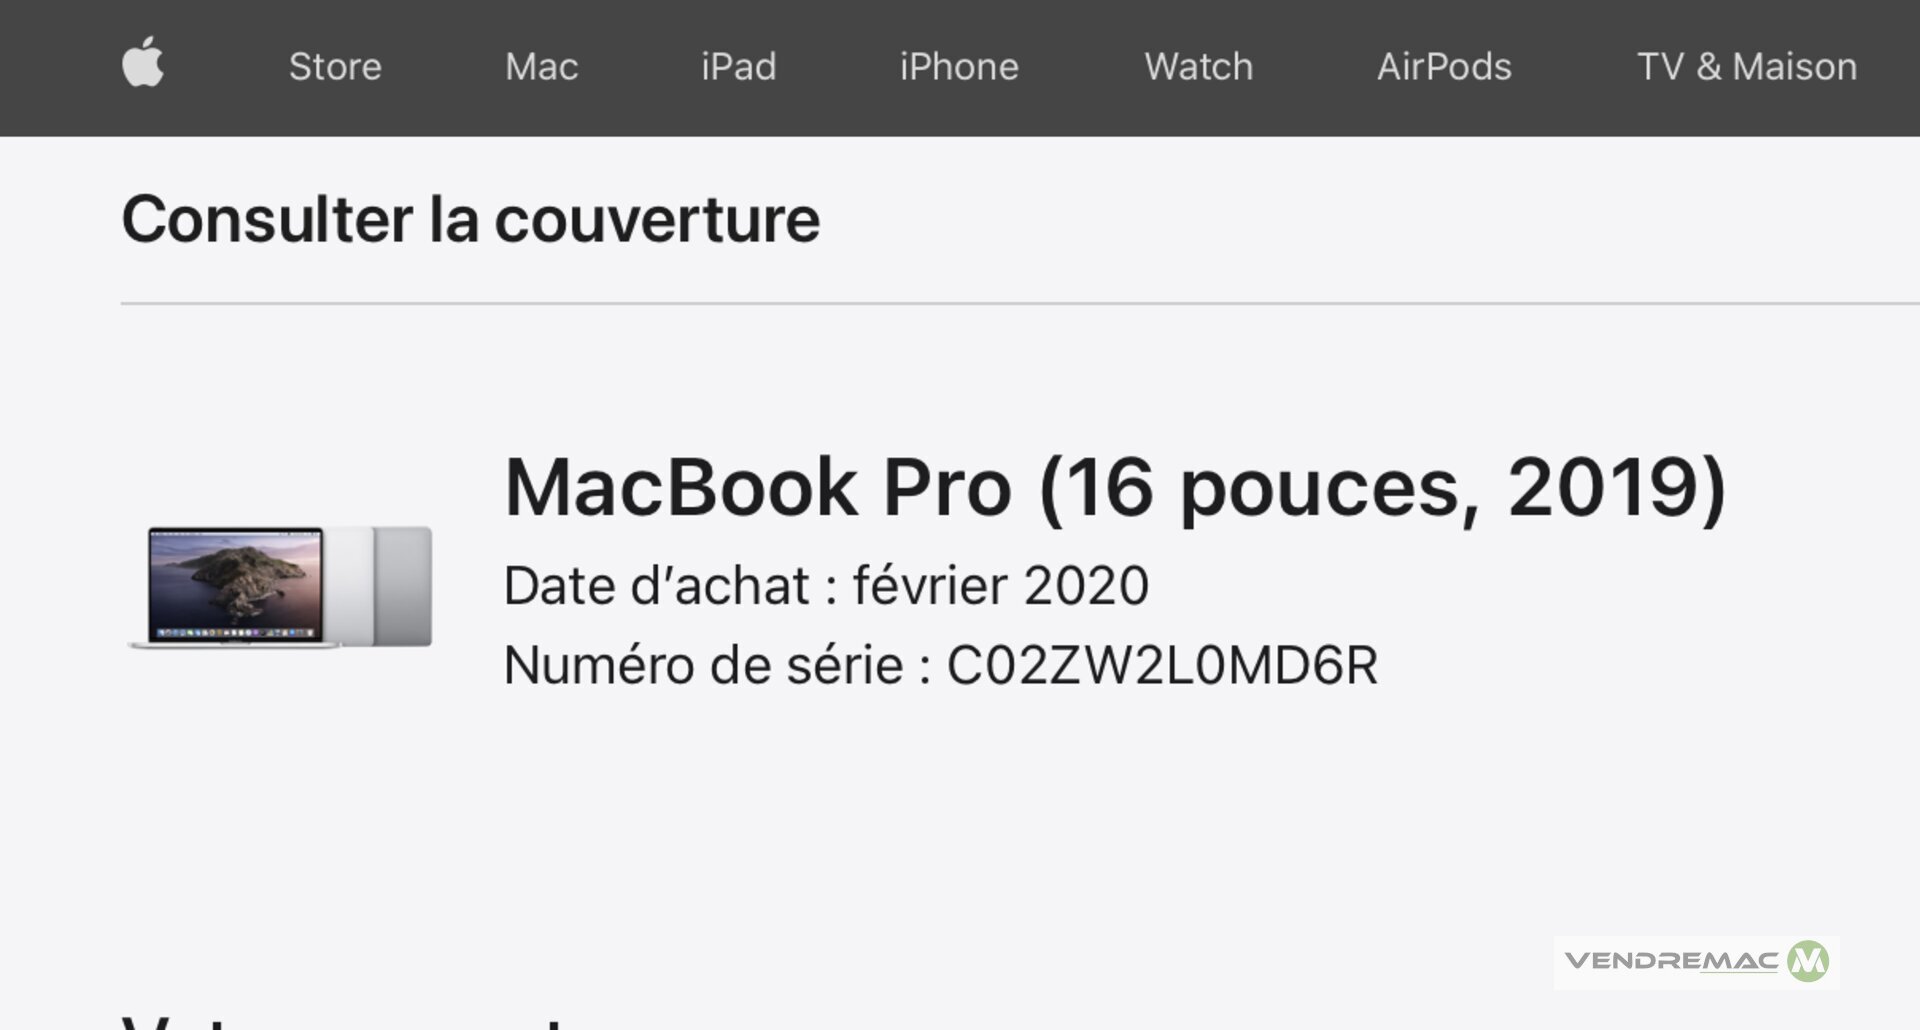Click the février 2020 purchase date

click(1000, 585)
